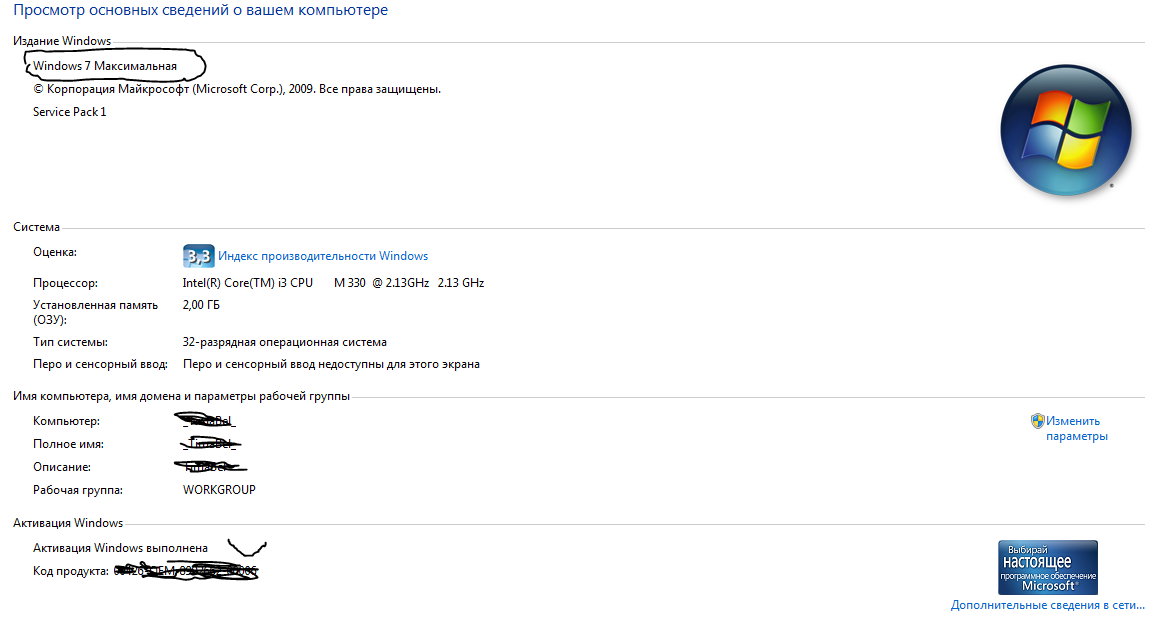
Task: Click the Активация Windows section header
Action: click(68, 523)
